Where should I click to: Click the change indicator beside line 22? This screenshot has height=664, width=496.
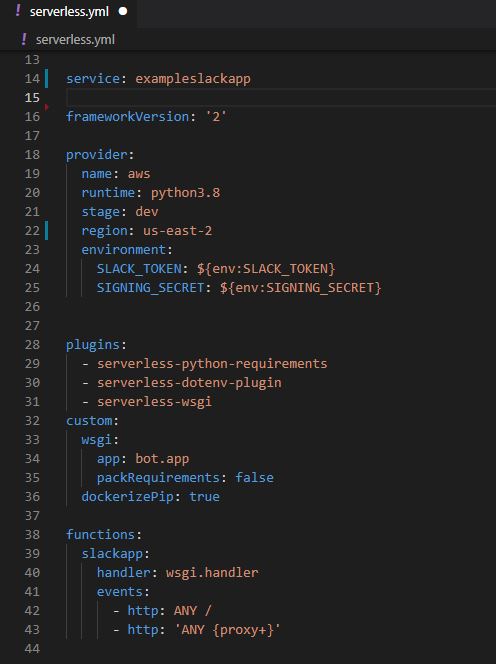click(47, 231)
